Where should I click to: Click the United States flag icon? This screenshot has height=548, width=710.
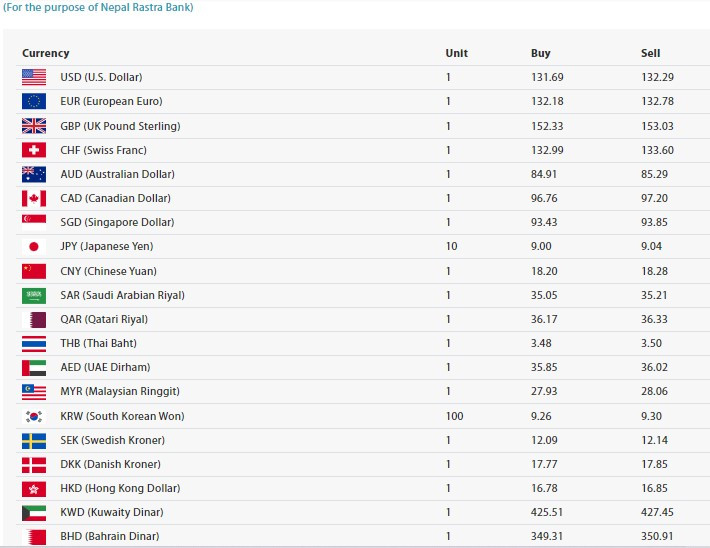pos(34,77)
